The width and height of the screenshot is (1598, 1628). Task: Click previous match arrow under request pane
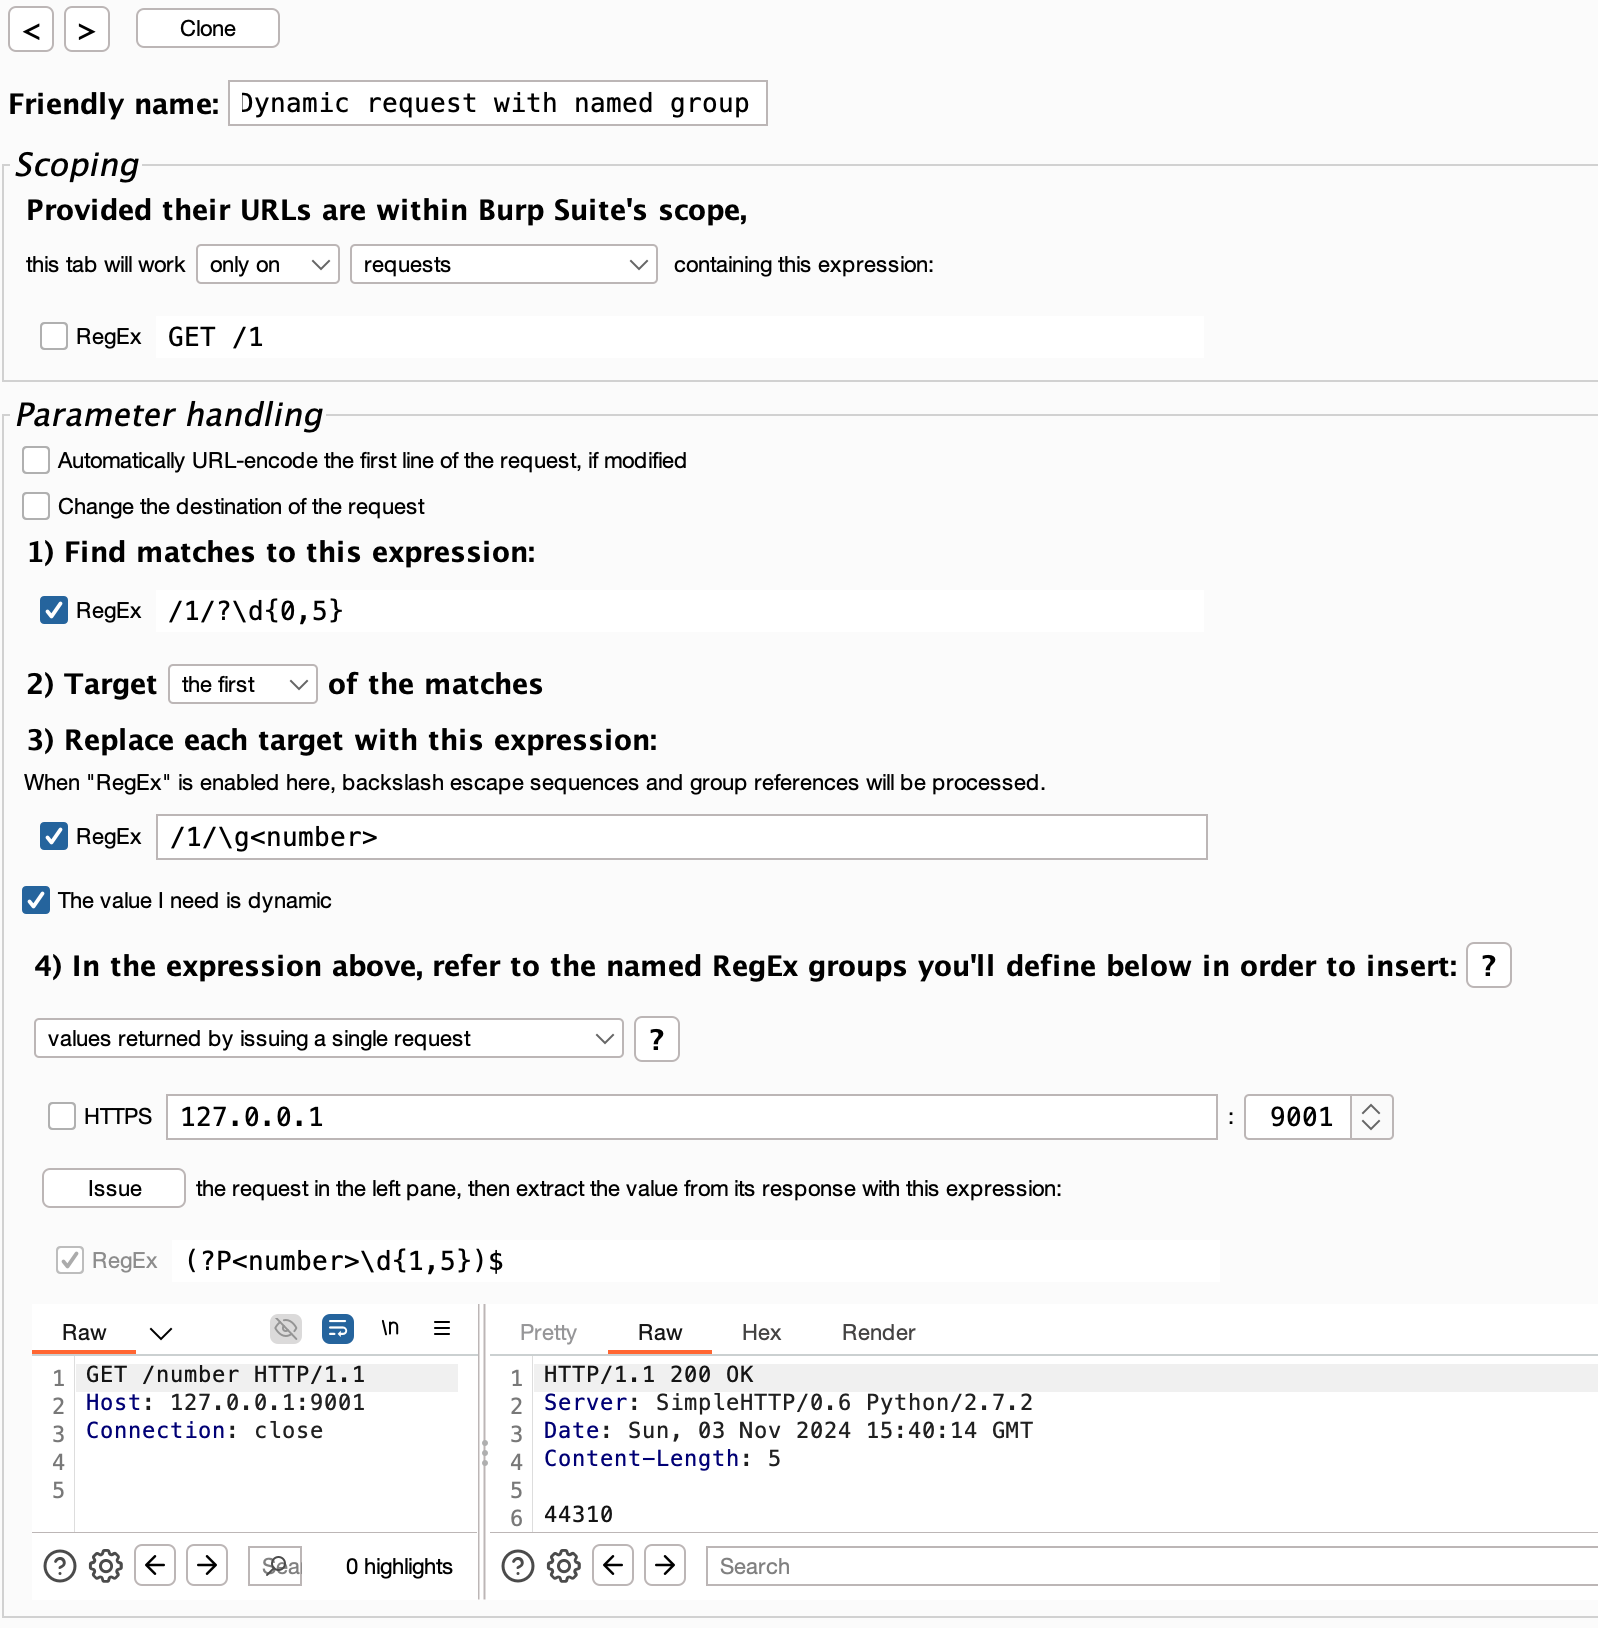(155, 1565)
